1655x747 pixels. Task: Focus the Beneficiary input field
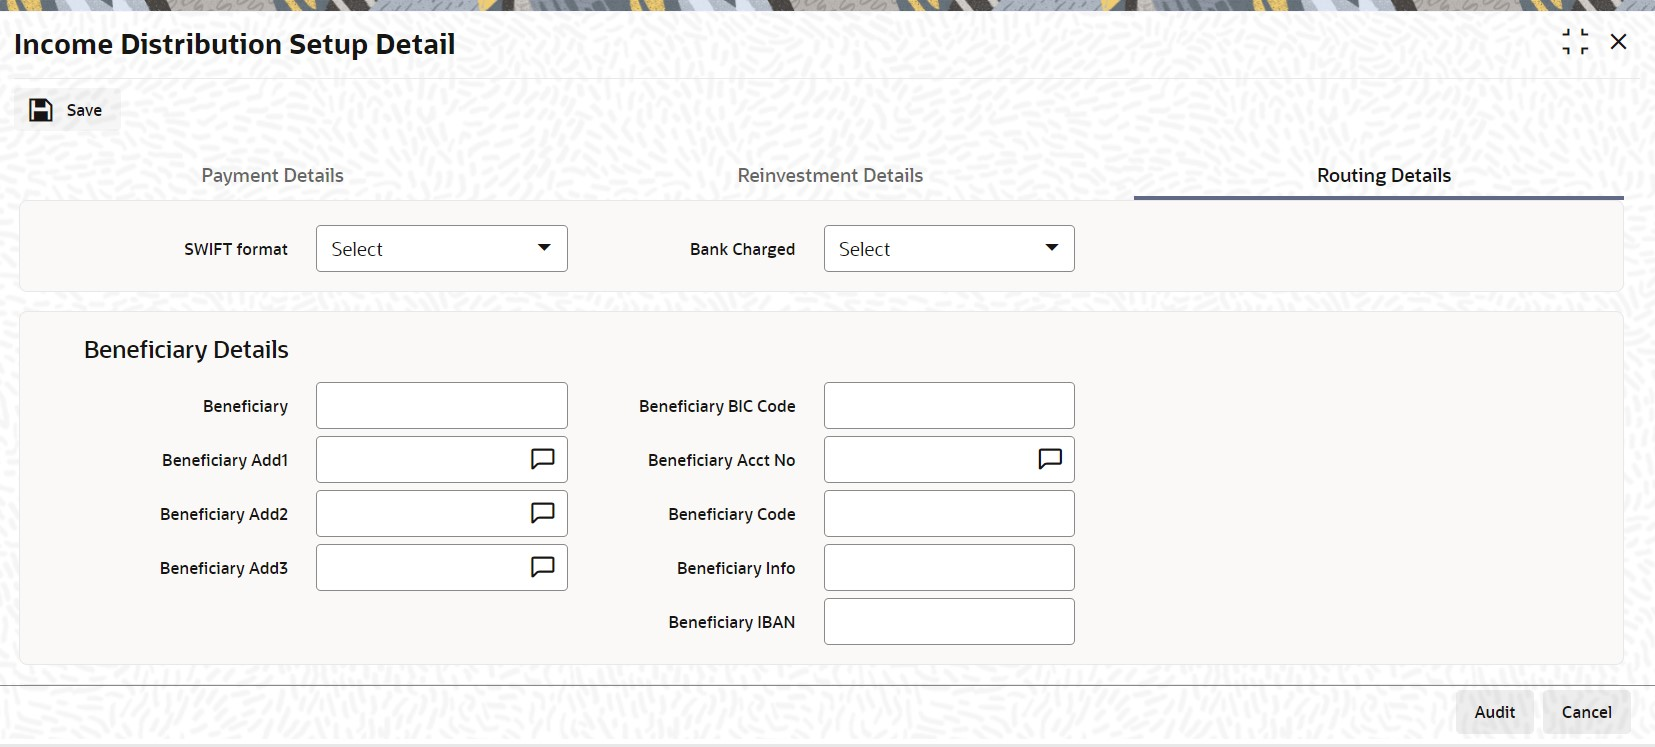click(x=442, y=406)
